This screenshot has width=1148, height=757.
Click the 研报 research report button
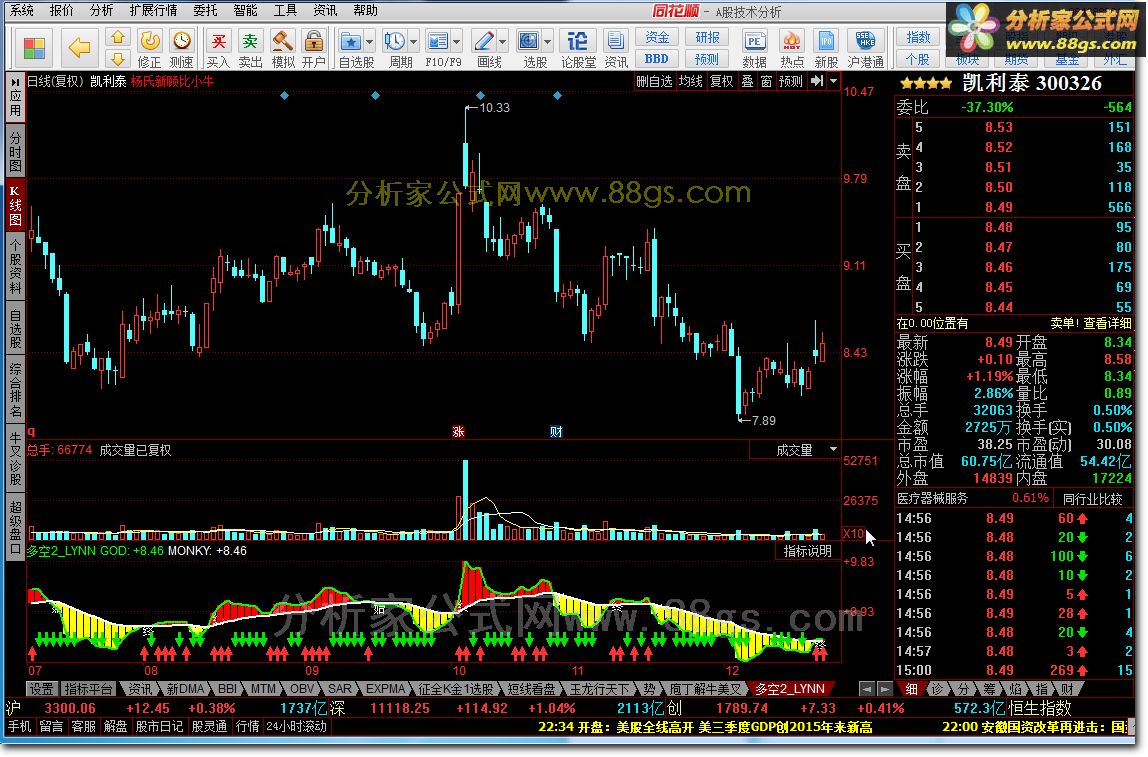707,37
